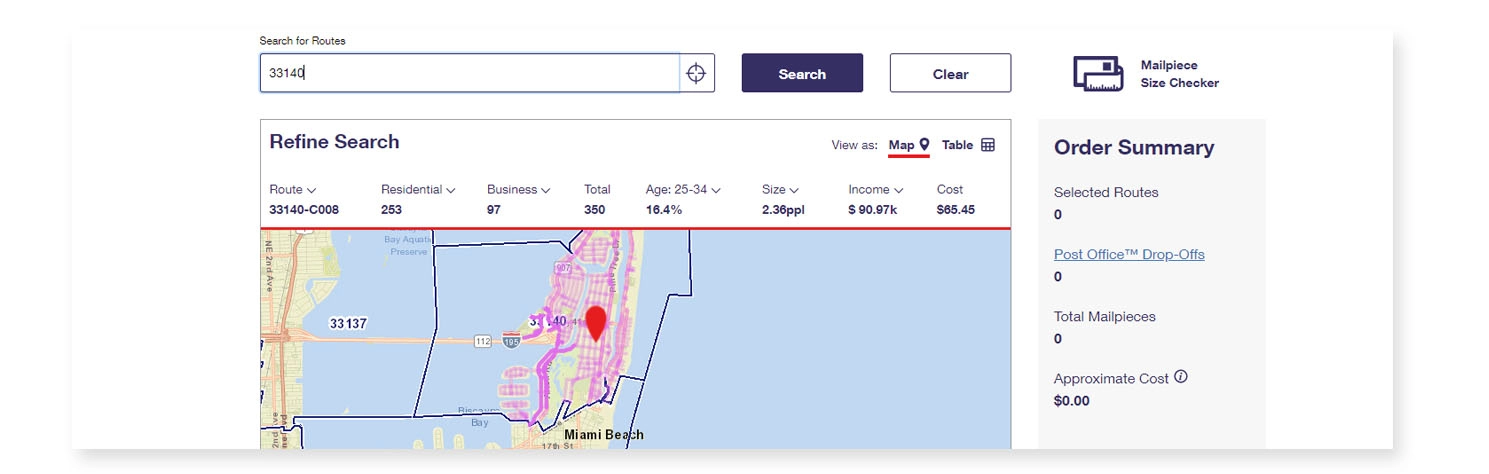Click the locate-me crosshair icon
Viewport: 1489px width, 474px height.
point(697,73)
